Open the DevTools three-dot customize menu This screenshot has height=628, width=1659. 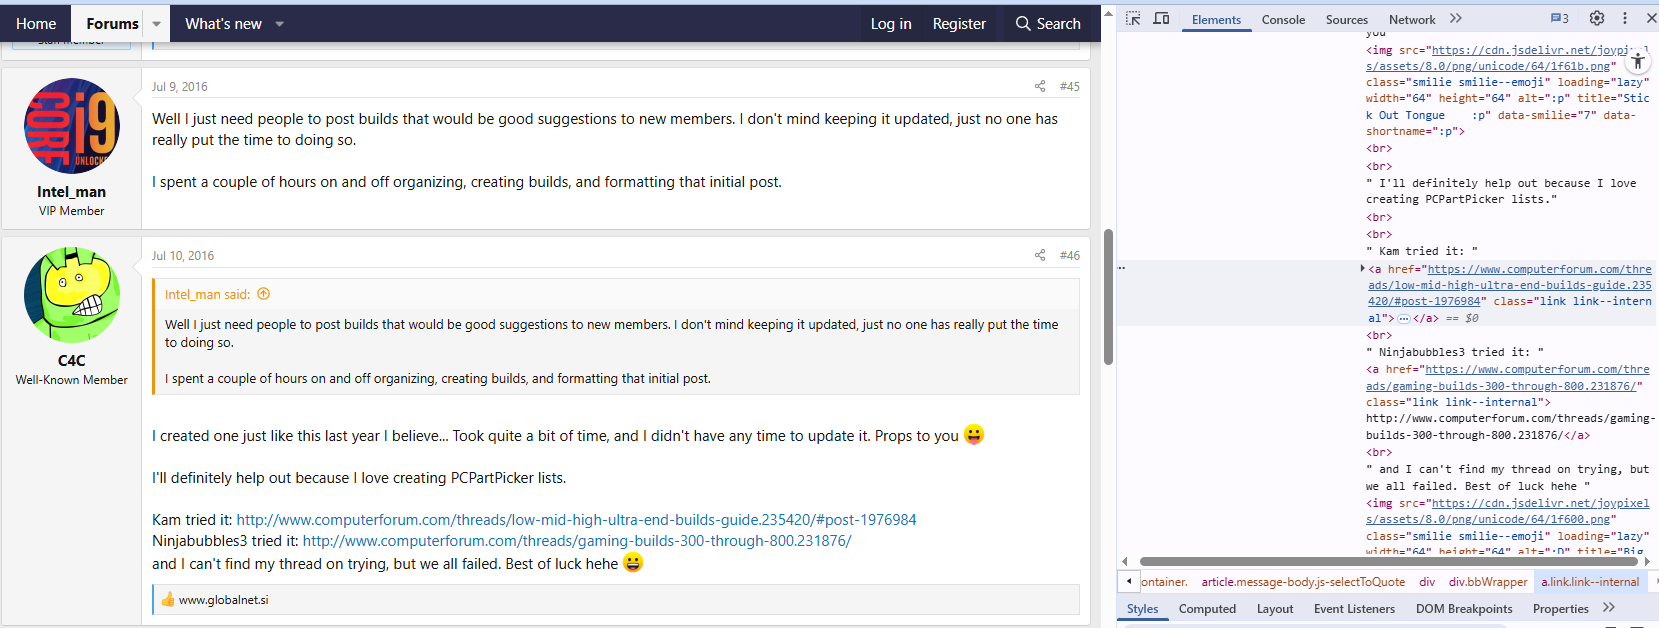[1625, 19]
